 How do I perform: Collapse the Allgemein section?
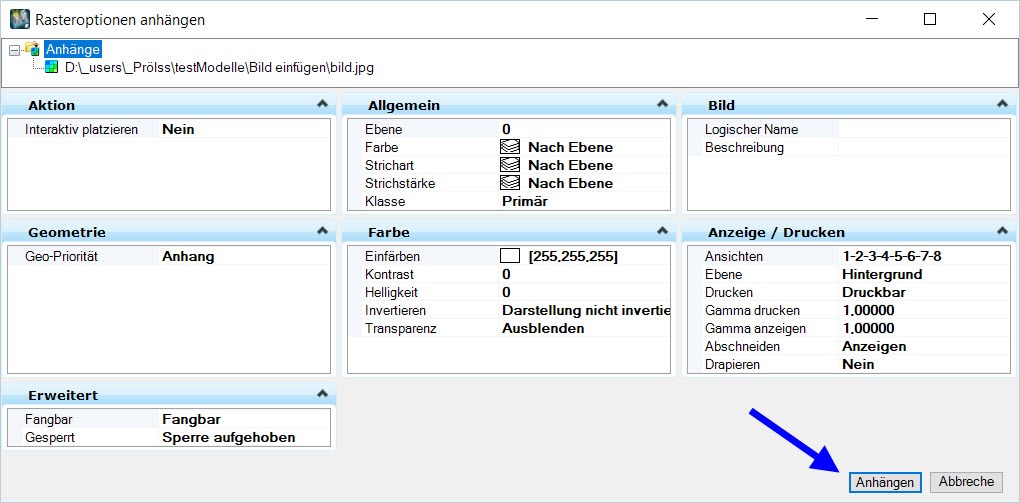(x=662, y=103)
